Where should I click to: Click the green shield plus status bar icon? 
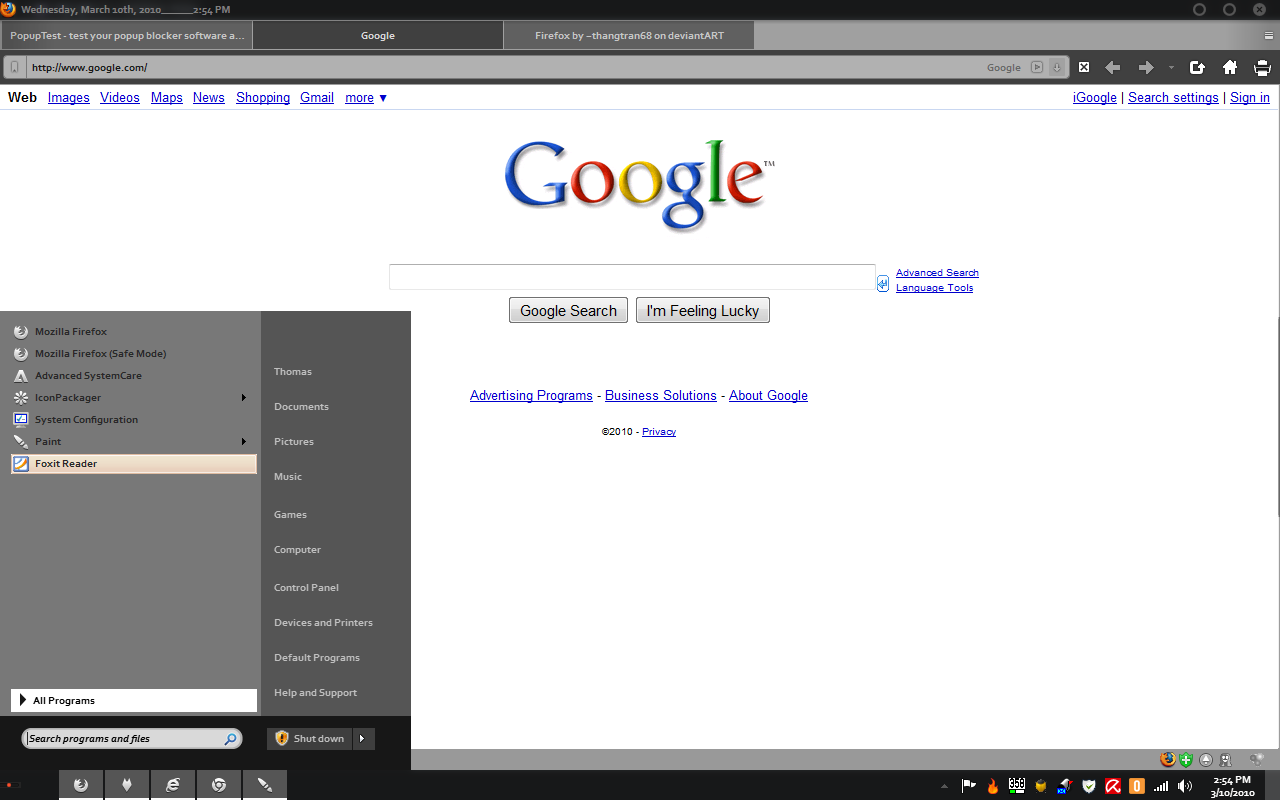click(x=1186, y=760)
